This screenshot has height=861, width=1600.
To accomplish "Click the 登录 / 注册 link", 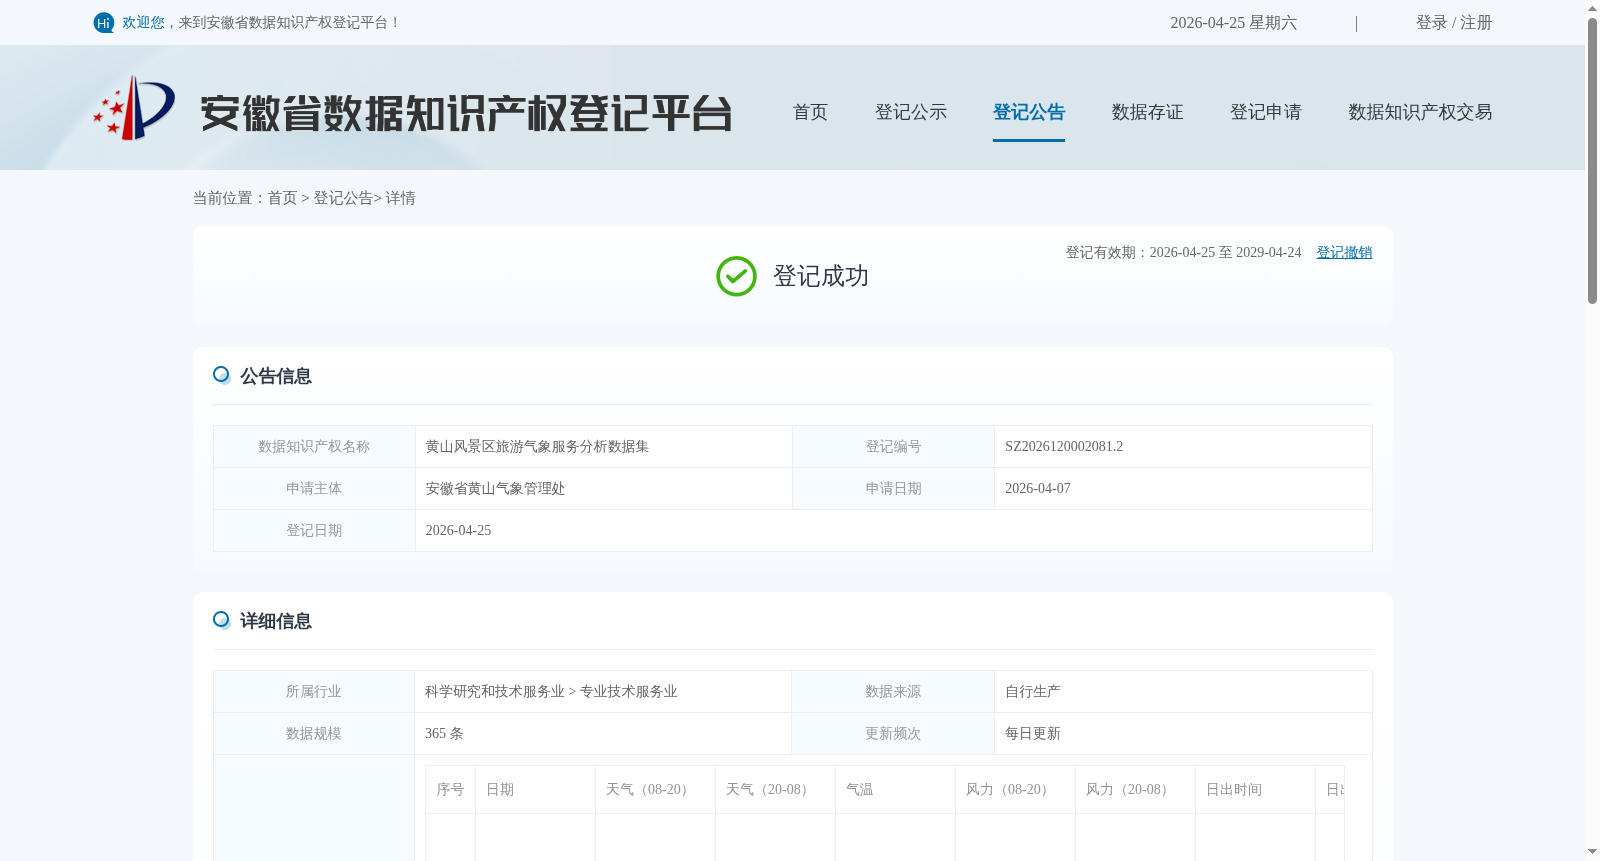I will click(x=1454, y=23).
